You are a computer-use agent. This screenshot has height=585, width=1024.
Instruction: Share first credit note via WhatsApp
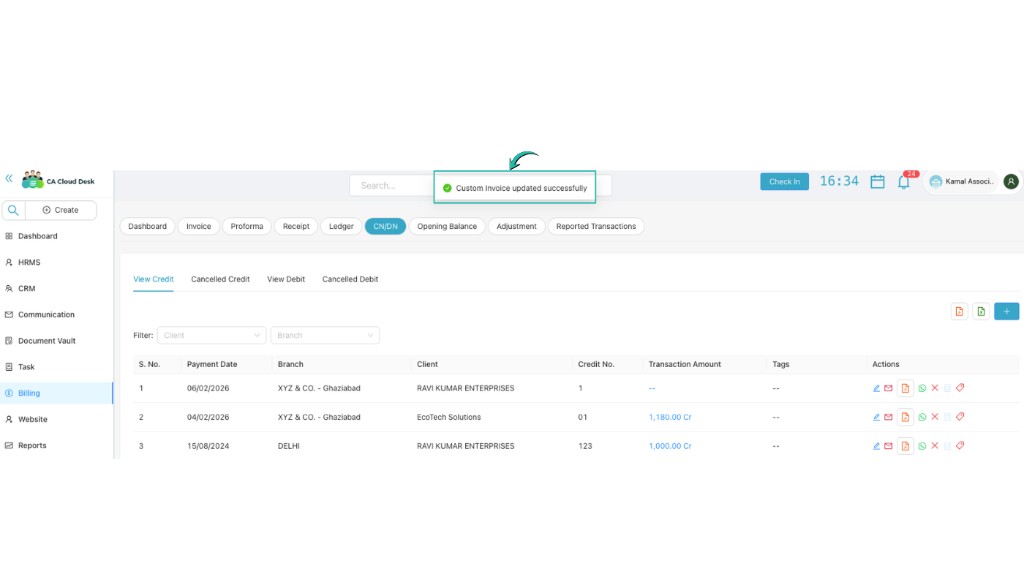pyautogui.click(x=922, y=388)
